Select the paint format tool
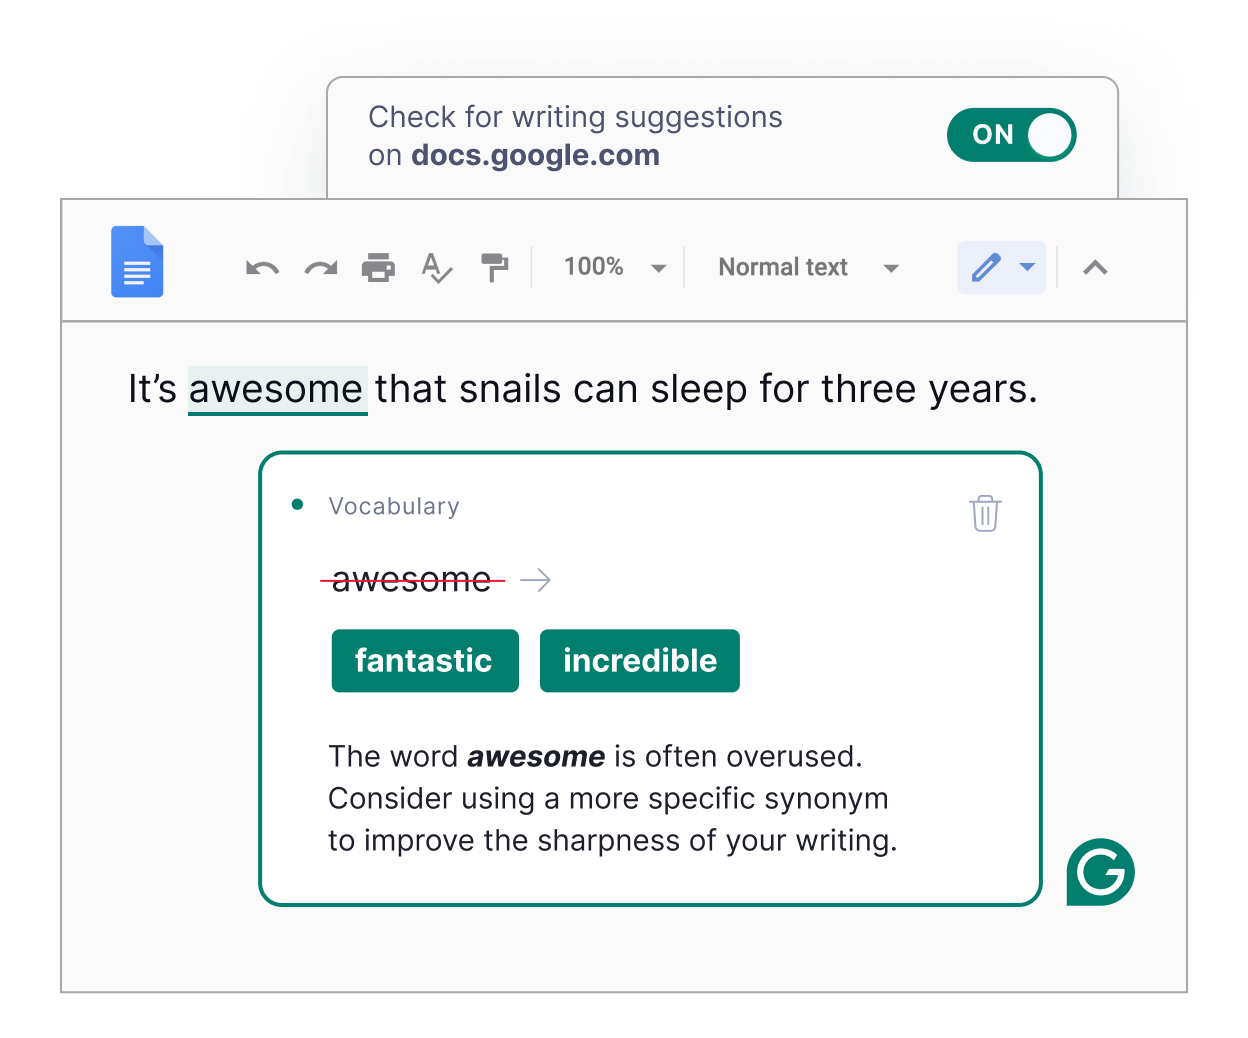The width and height of the screenshot is (1248, 1038). [495, 268]
